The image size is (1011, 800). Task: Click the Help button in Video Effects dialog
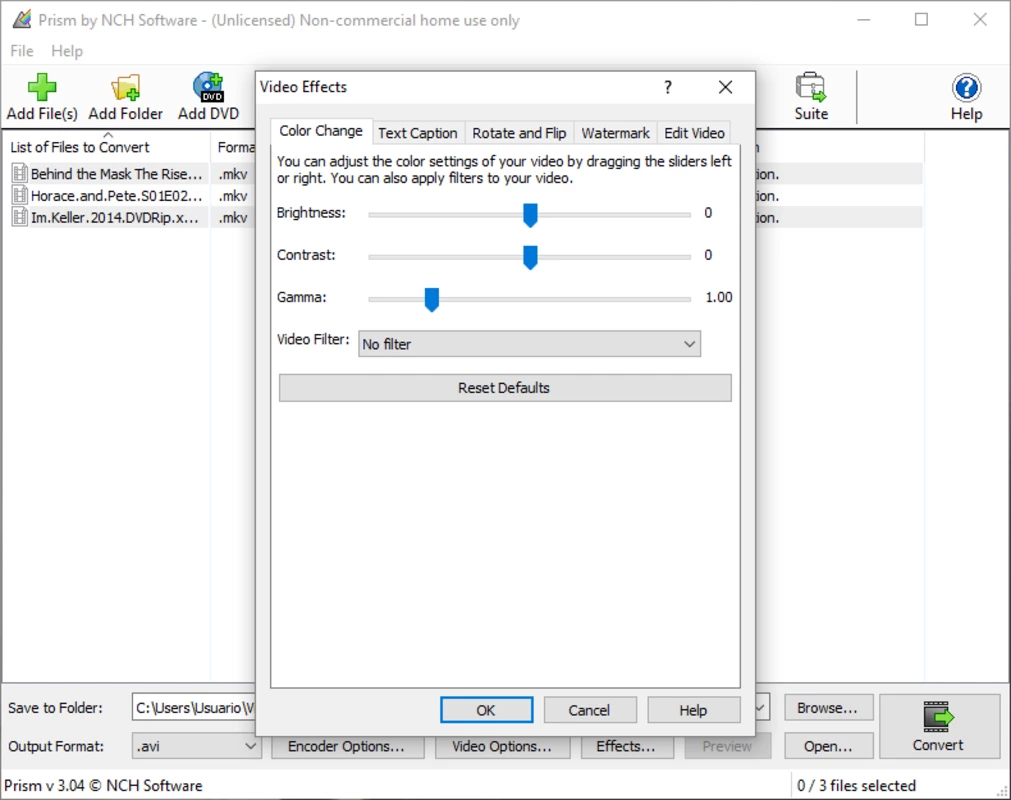point(693,710)
